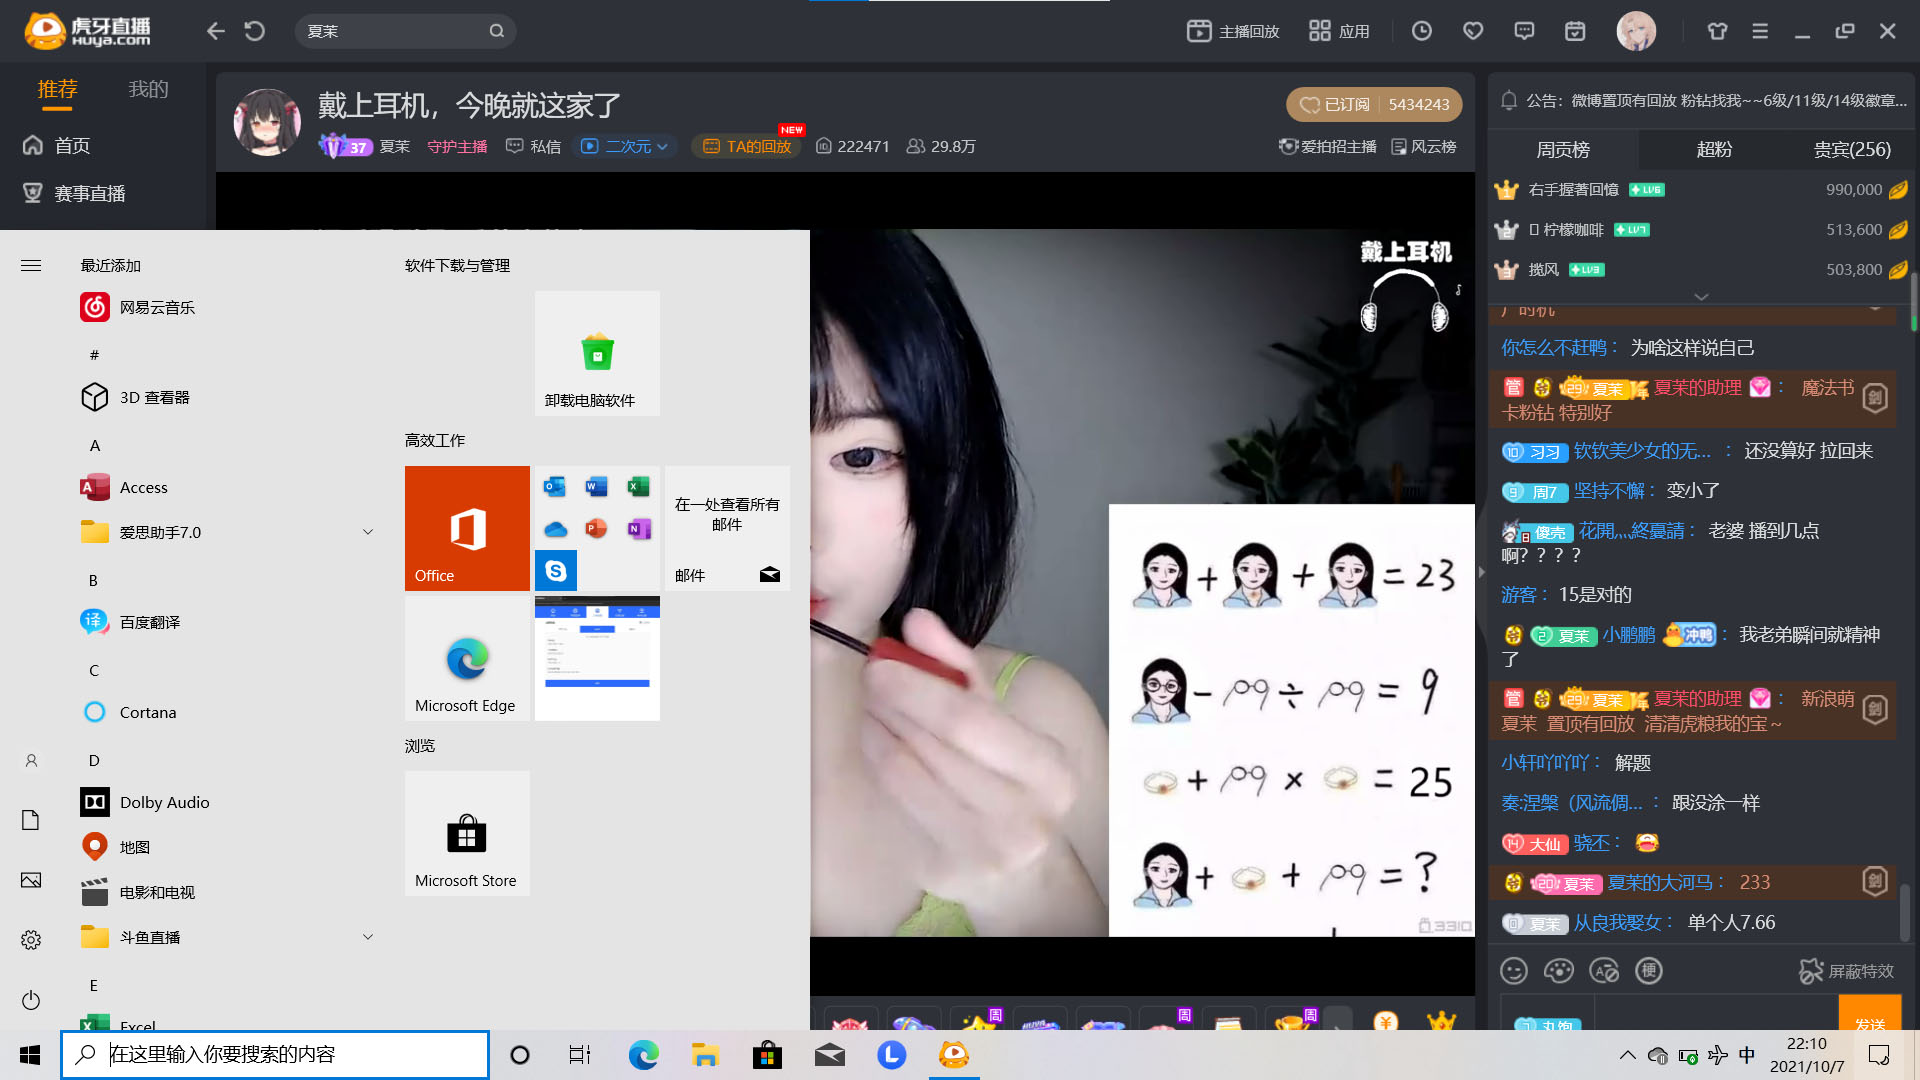Launch Huya app from Windows taskbar
The image size is (1920, 1080).
(x=954, y=1054)
